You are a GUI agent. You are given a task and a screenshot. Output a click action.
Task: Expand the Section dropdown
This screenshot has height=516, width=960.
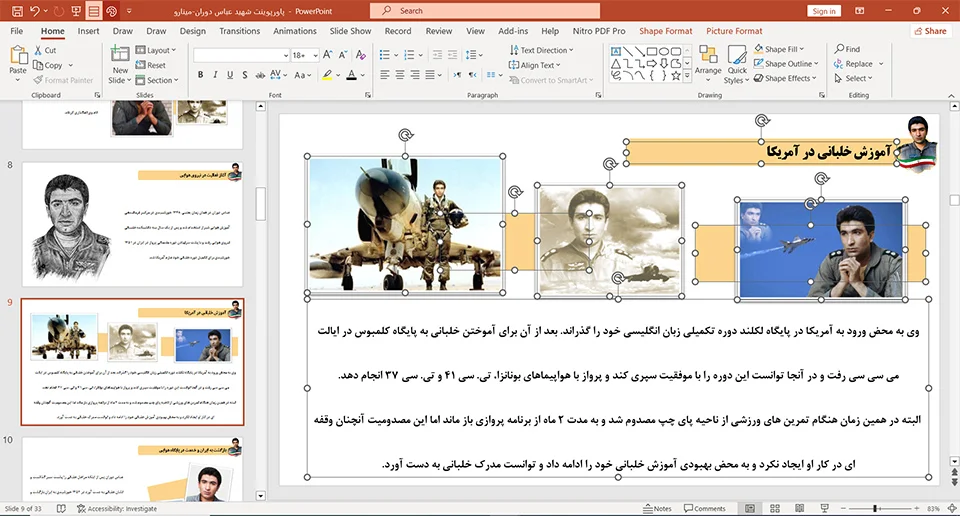tap(157, 80)
